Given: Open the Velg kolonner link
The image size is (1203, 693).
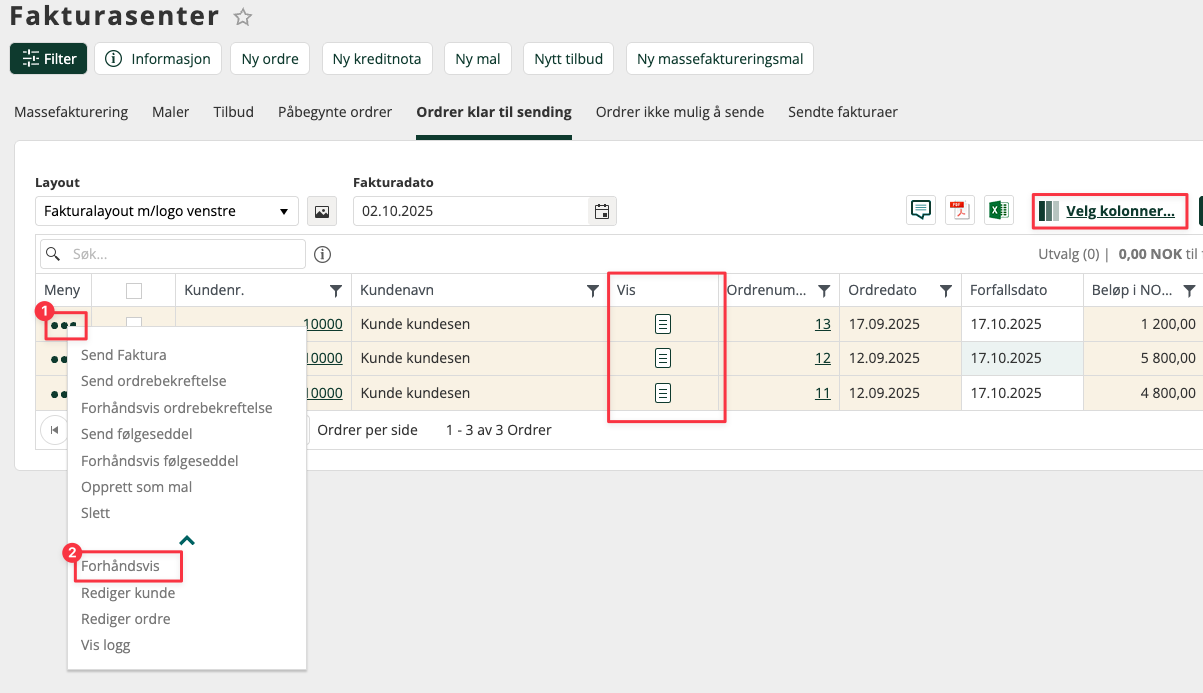Looking at the screenshot, I should [x=1120, y=211].
